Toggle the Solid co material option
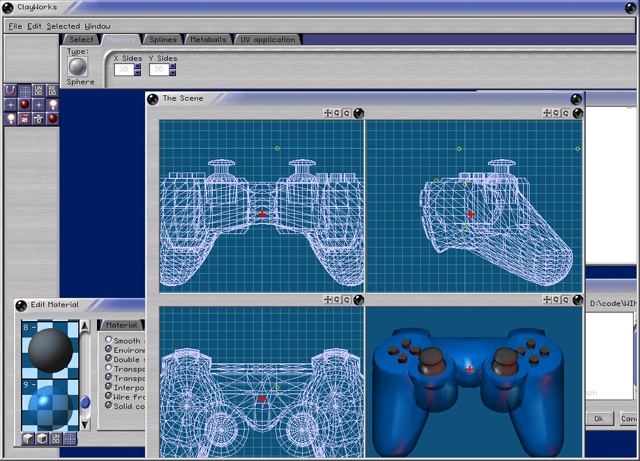 (x=109, y=405)
